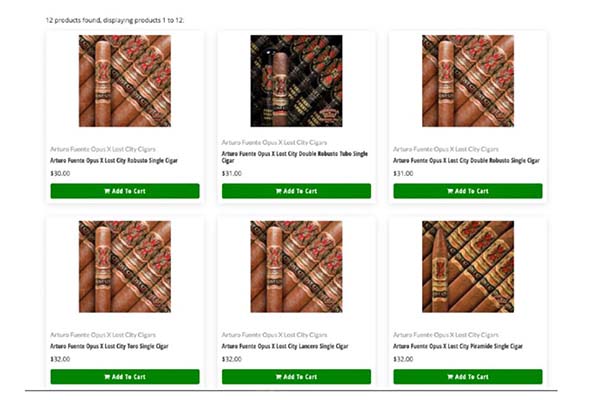Open Opus X Lost City Robusto title link
Viewport: 600px width, 400px height.
114,161
